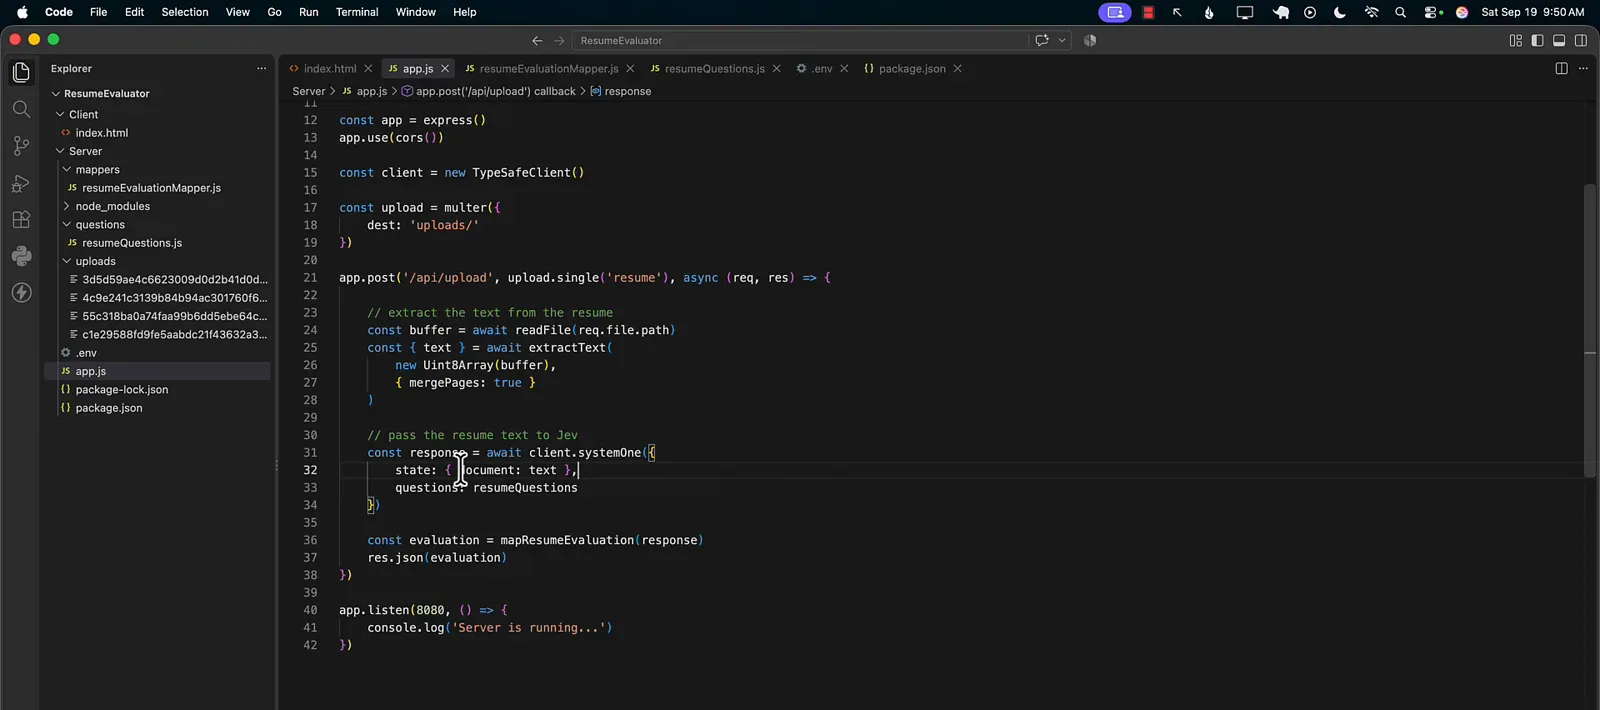Toggle the secondary side bar visibility
Image resolution: width=1600 pixels, height=710 pixels.
point(1581,41)
